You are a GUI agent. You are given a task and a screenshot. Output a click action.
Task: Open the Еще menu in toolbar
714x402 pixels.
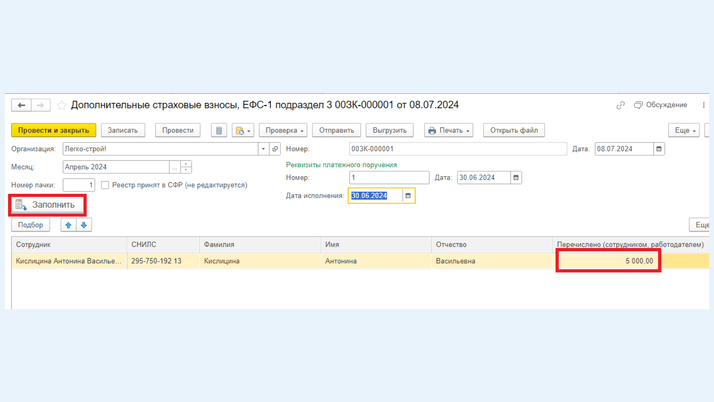pyautogui.click(x=684, y=130)
